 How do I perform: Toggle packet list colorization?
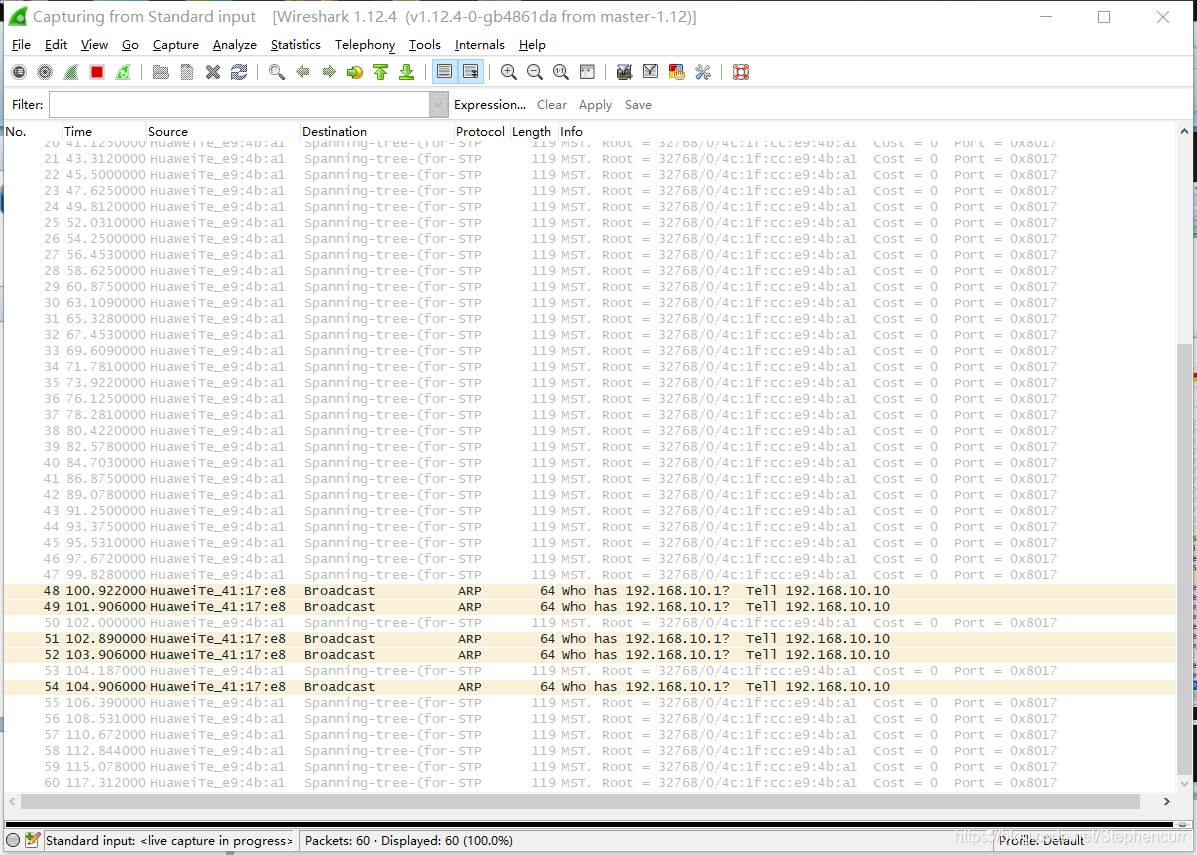(444, 72)
